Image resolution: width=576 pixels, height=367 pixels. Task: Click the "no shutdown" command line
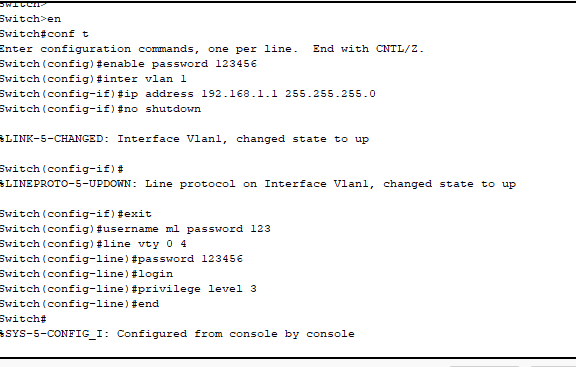coord(100,109)
